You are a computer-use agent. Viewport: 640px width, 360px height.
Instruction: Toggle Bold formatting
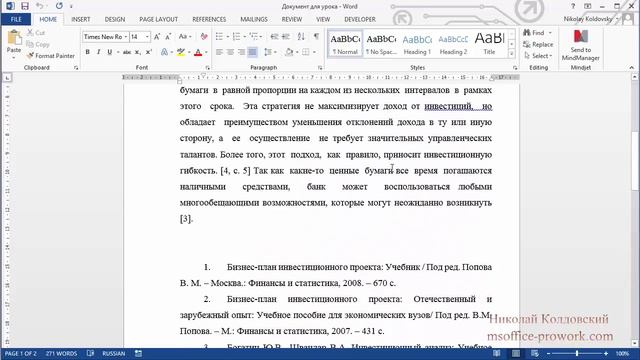[x=87, y=52]
